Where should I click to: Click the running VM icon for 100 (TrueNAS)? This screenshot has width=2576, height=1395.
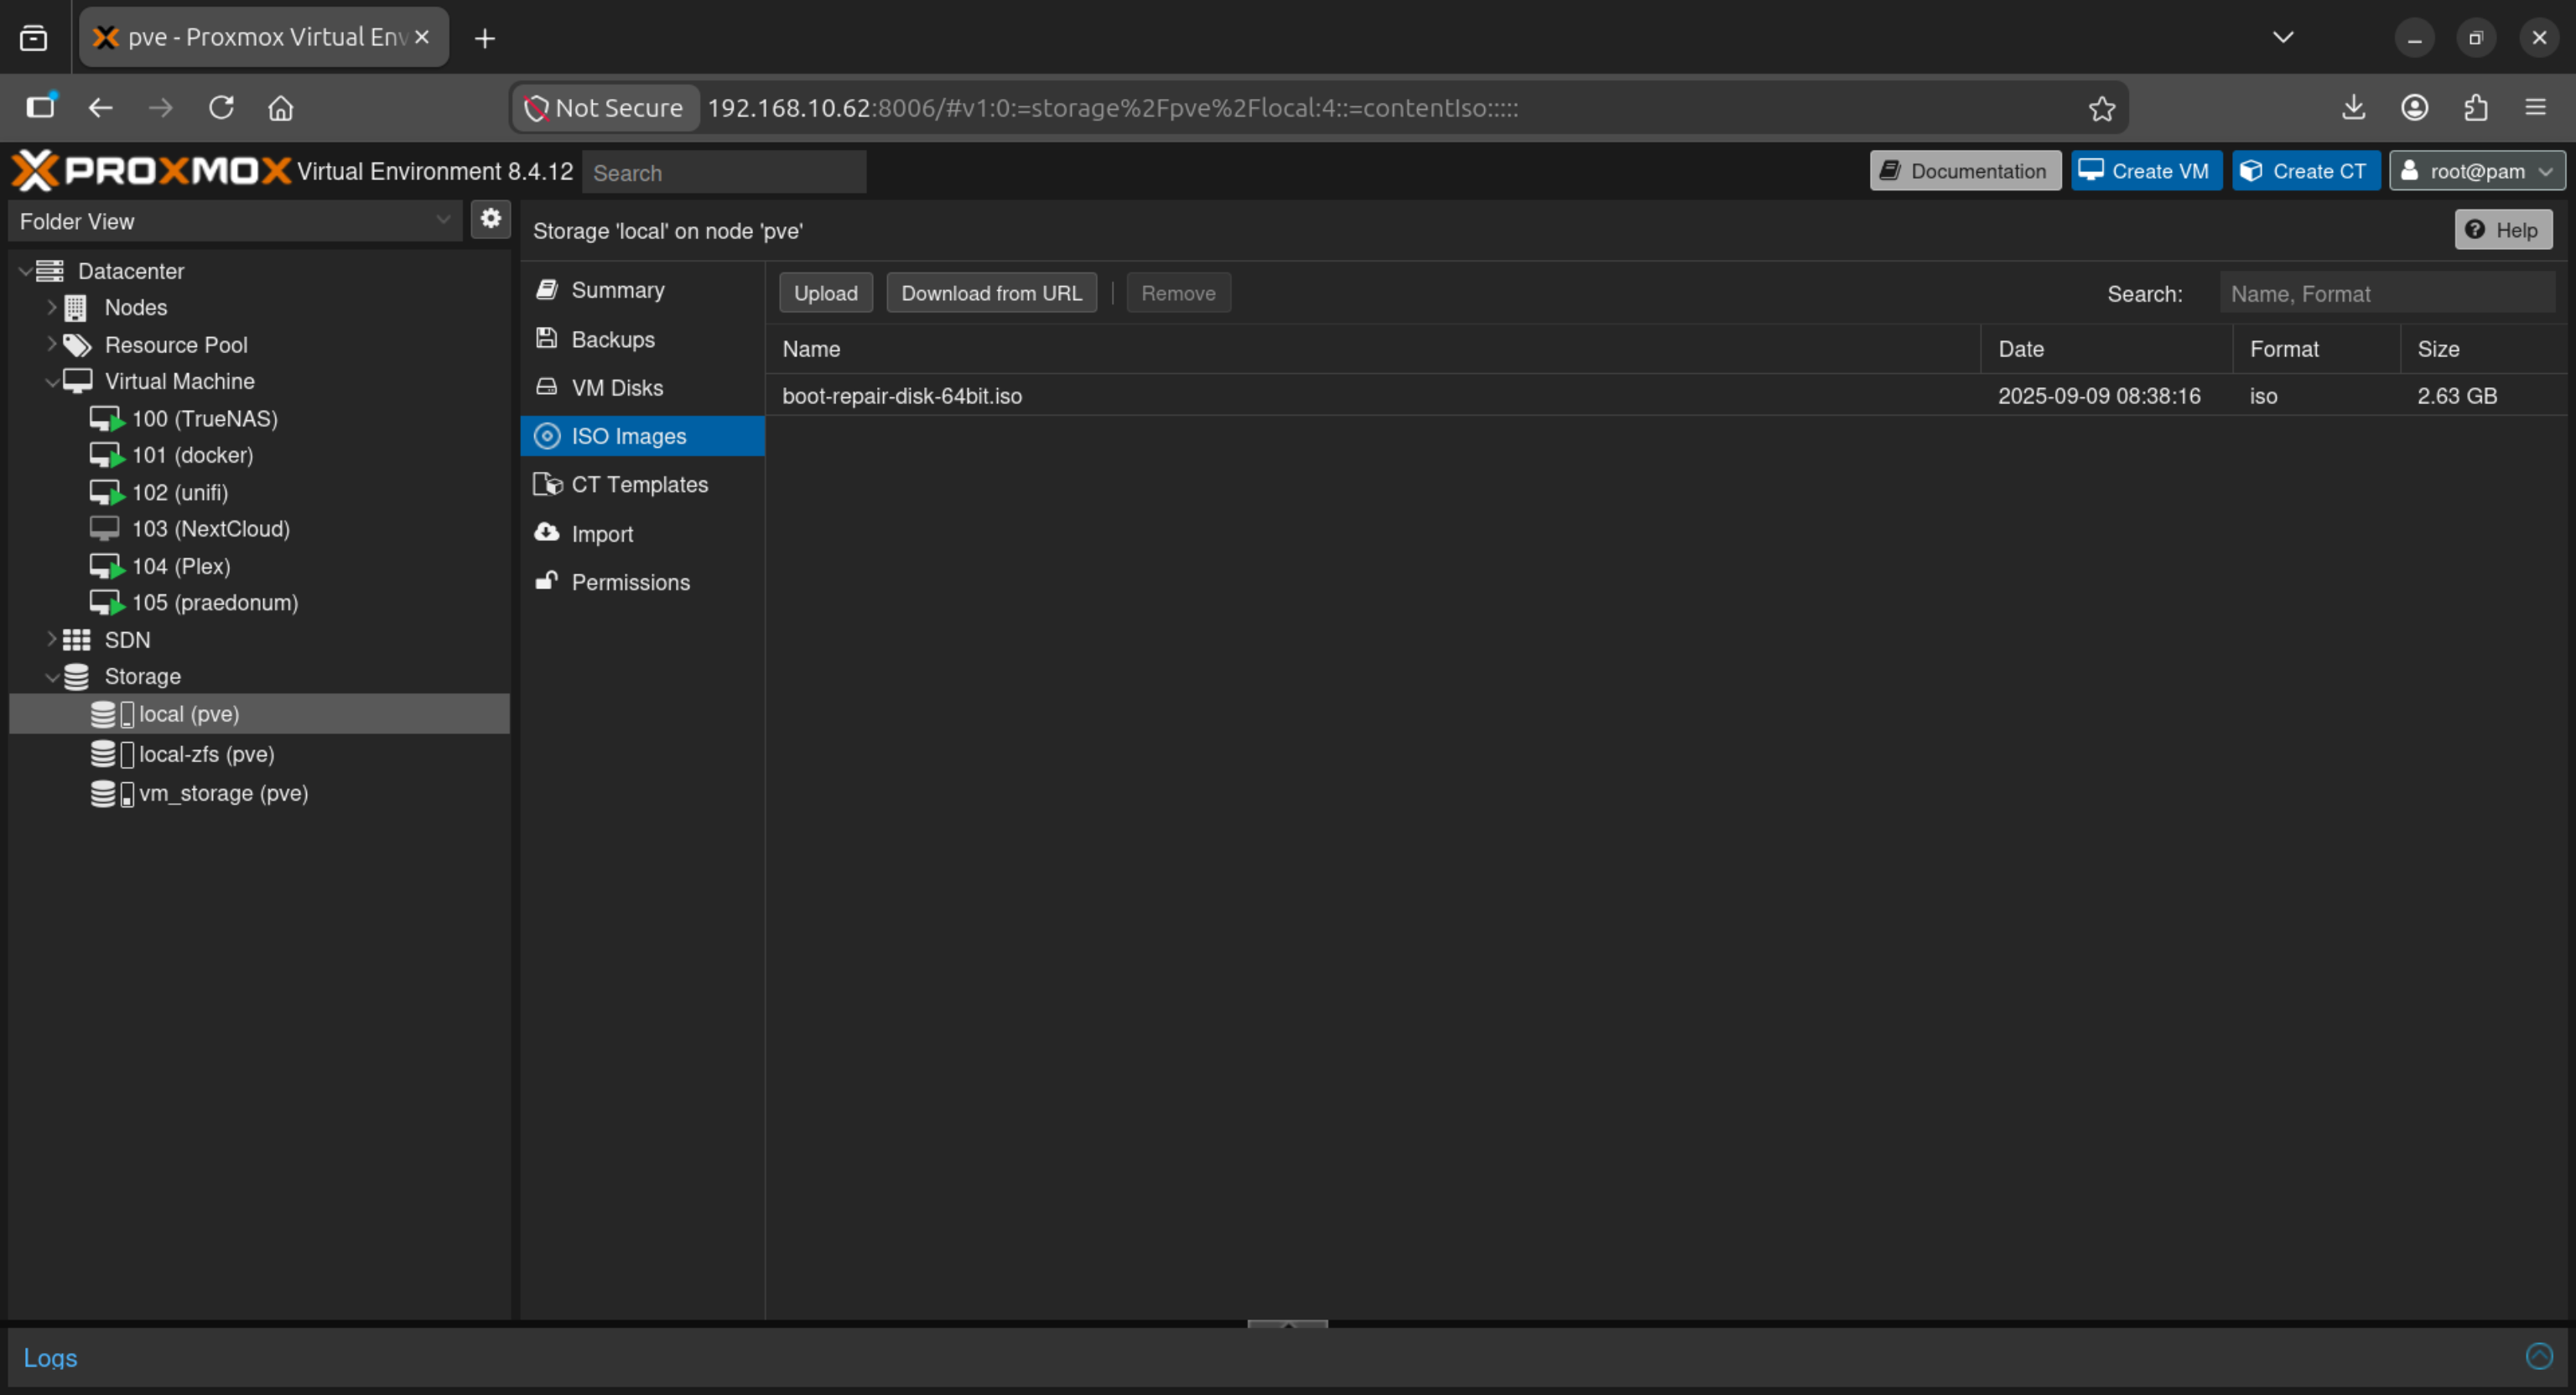tap(106, 419)
